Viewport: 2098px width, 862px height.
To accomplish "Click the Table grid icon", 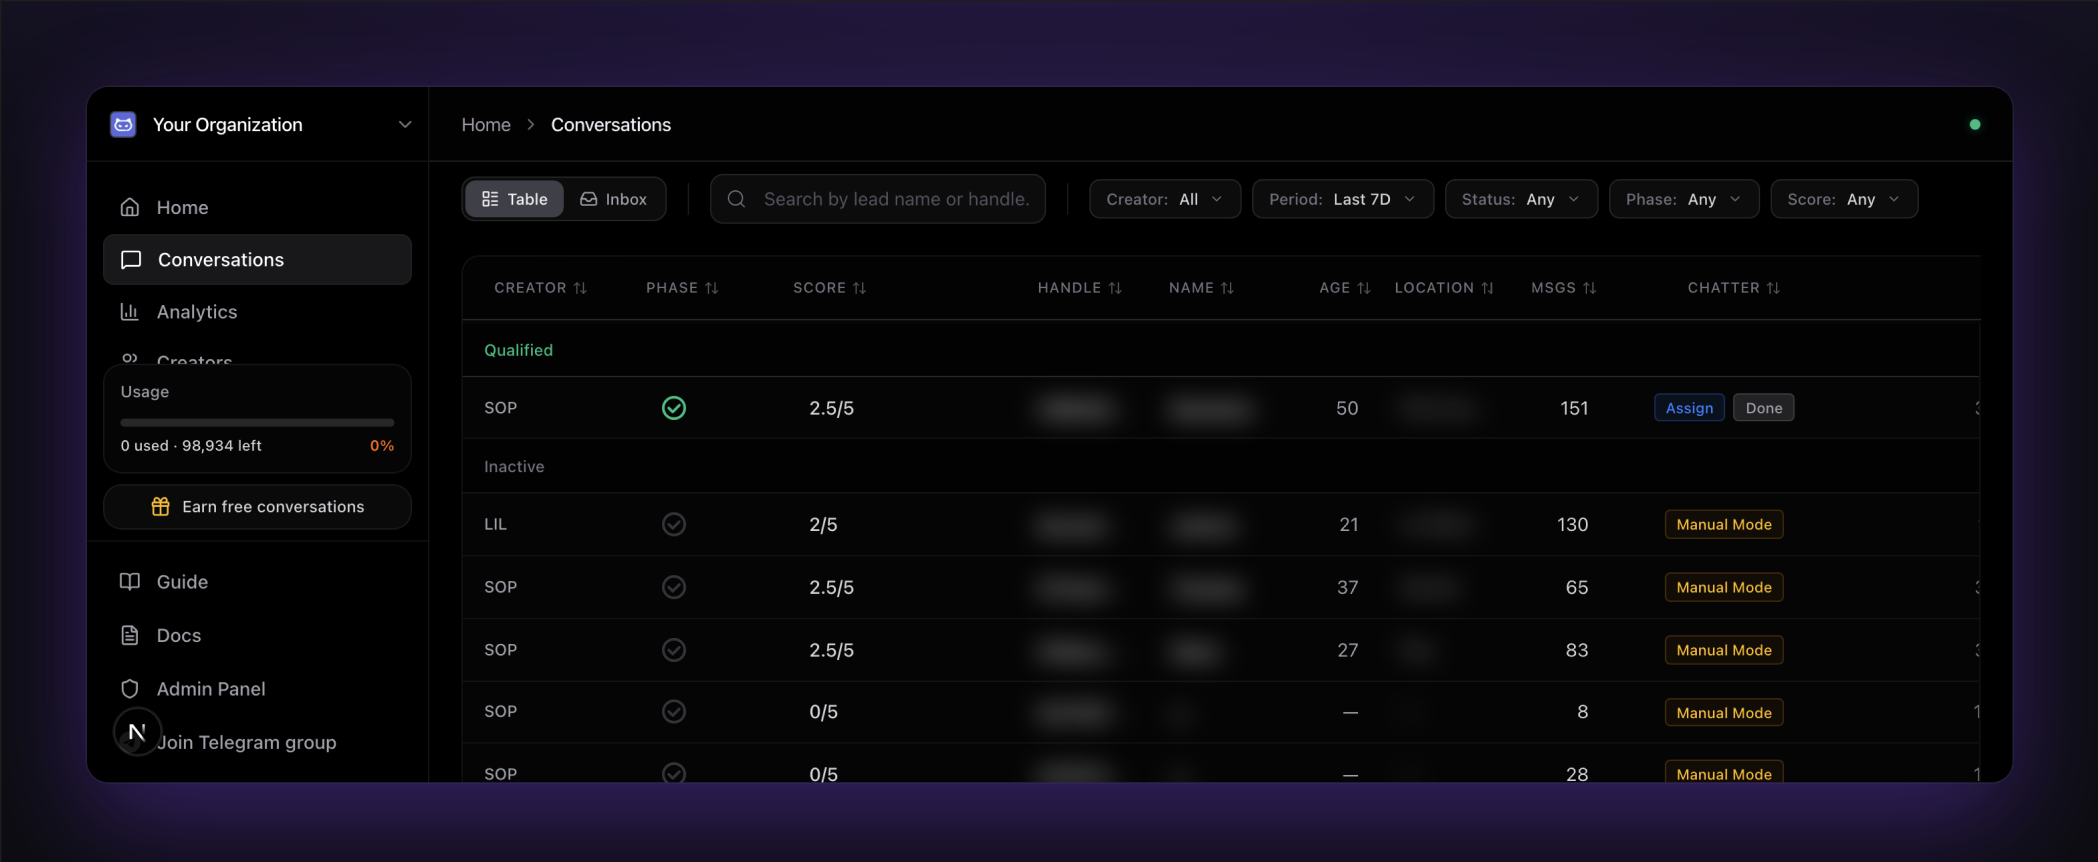I will pos(490,199).
